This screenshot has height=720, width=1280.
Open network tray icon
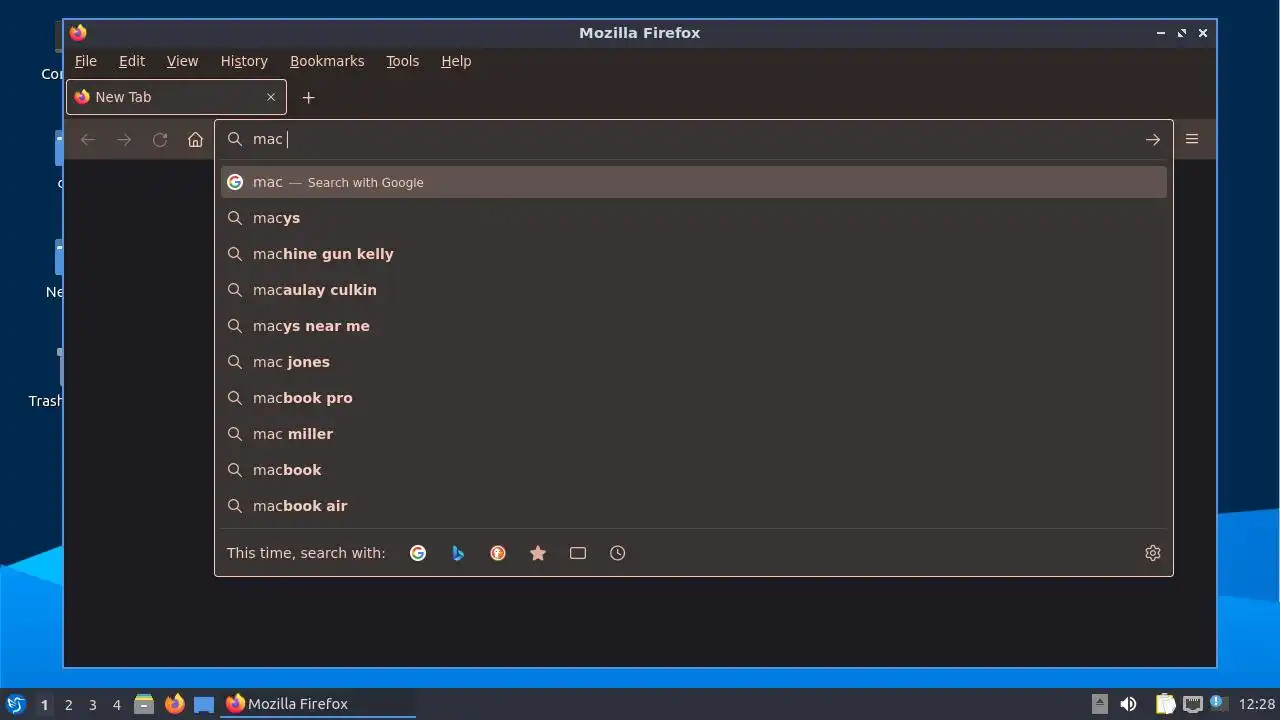[x=1192, y=704]
